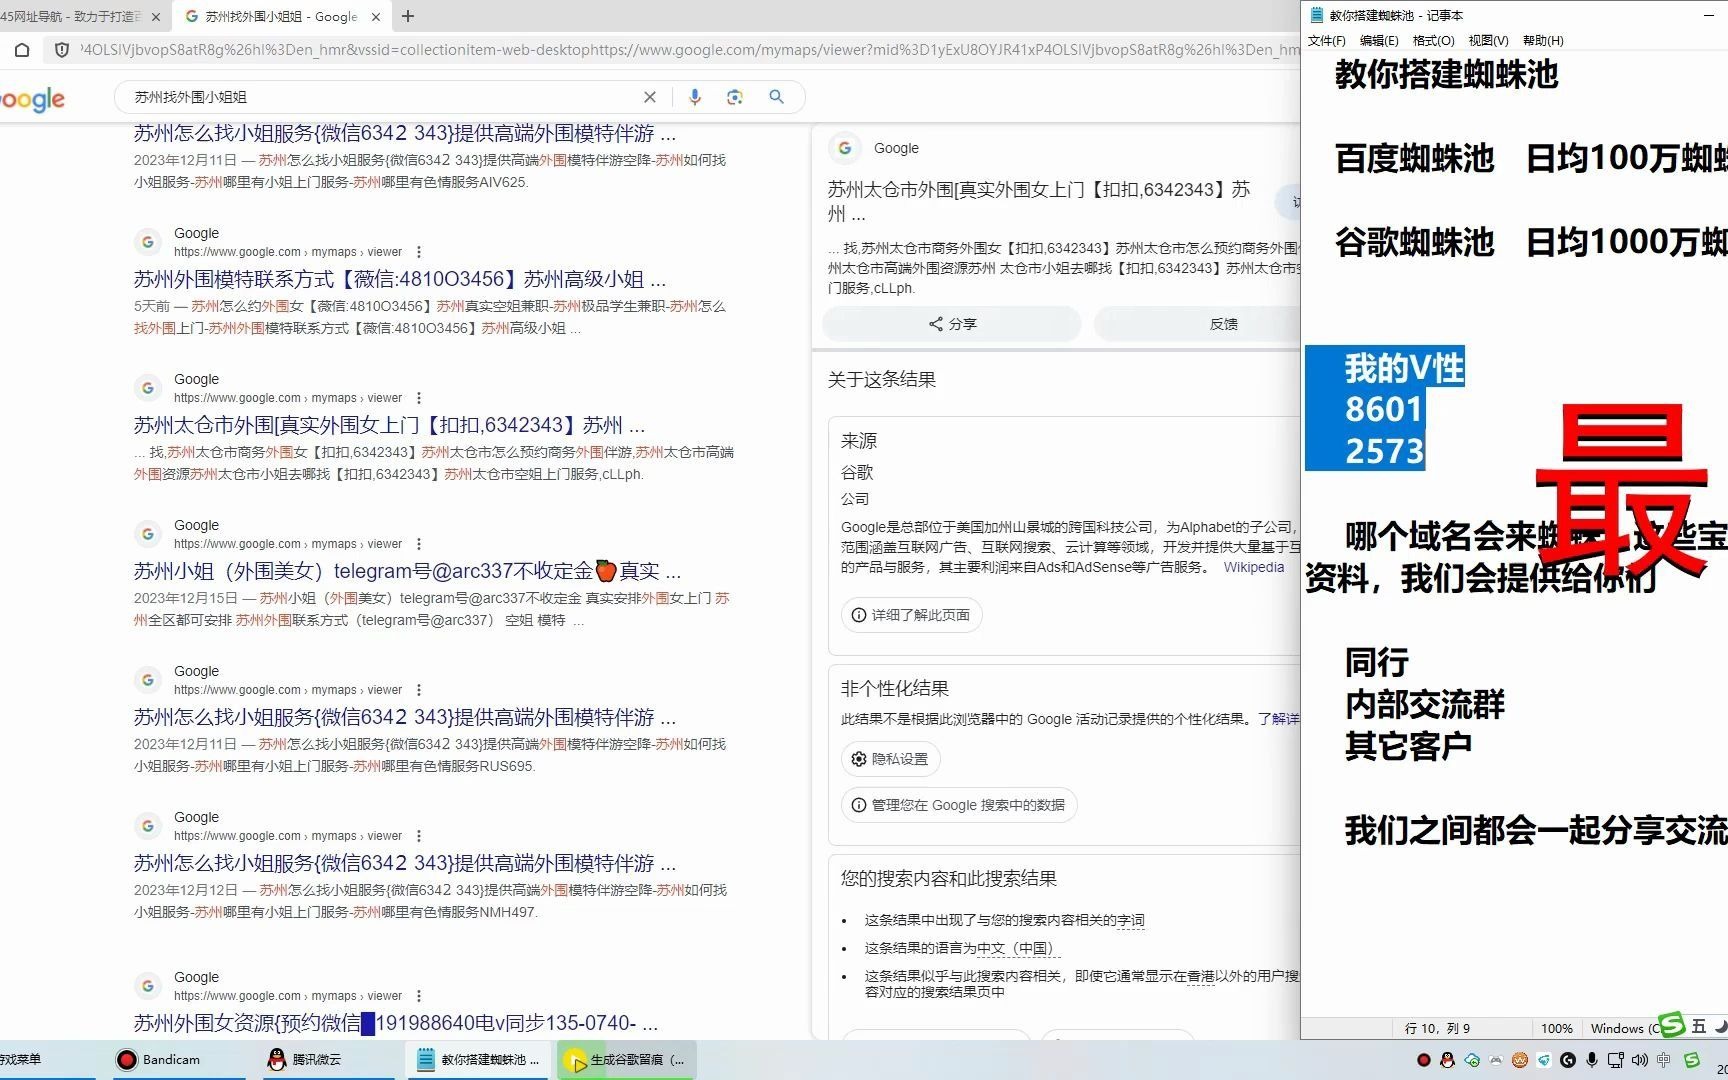Open Notepad 编辑(E) menu
The width and height of the screenshot is (1728, 1080).
point(1379,41)
